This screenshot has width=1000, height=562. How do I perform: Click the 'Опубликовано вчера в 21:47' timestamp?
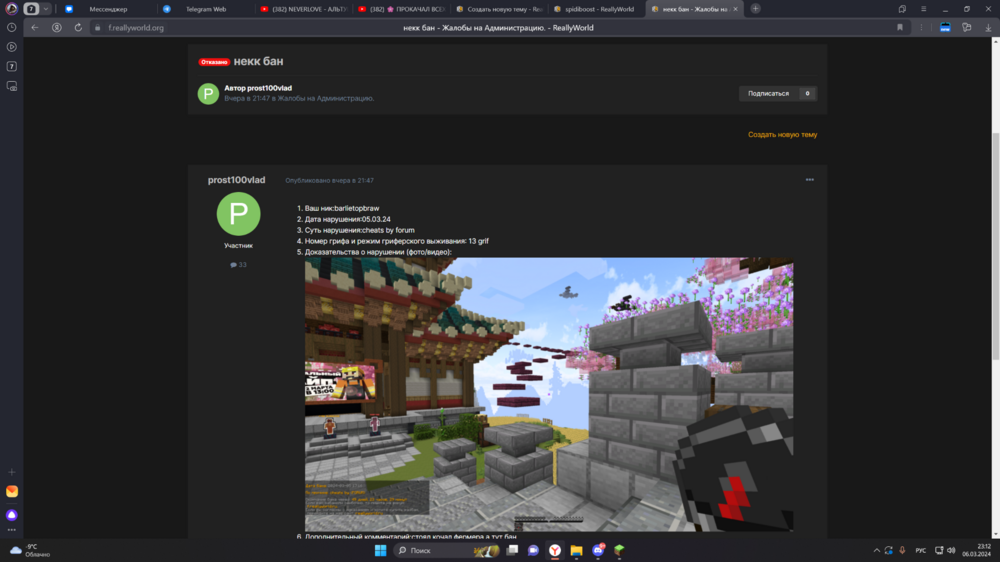[x=329, y=181]
